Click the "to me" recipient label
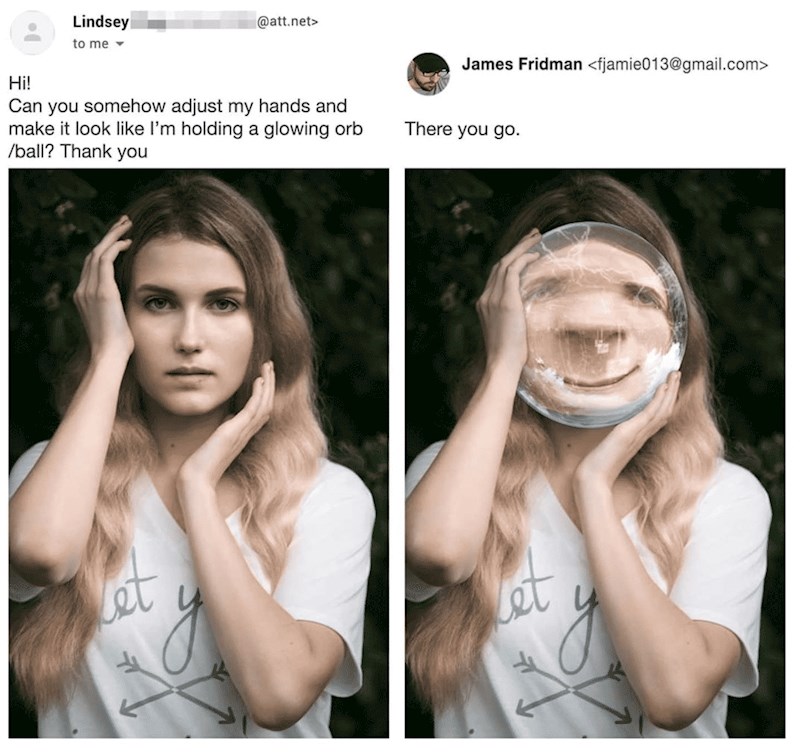Screen dimensions: 800x756 [89, 45]
